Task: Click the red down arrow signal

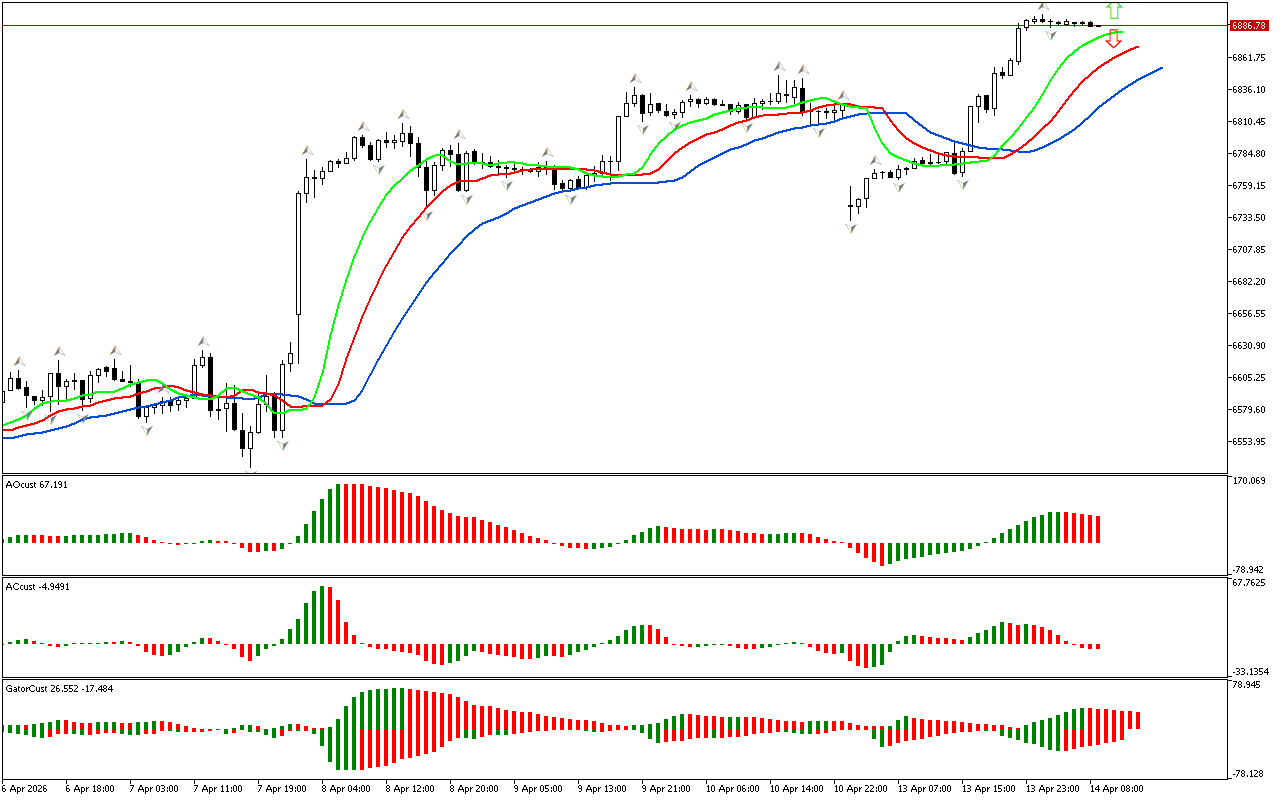Action: coord(1114,39)
